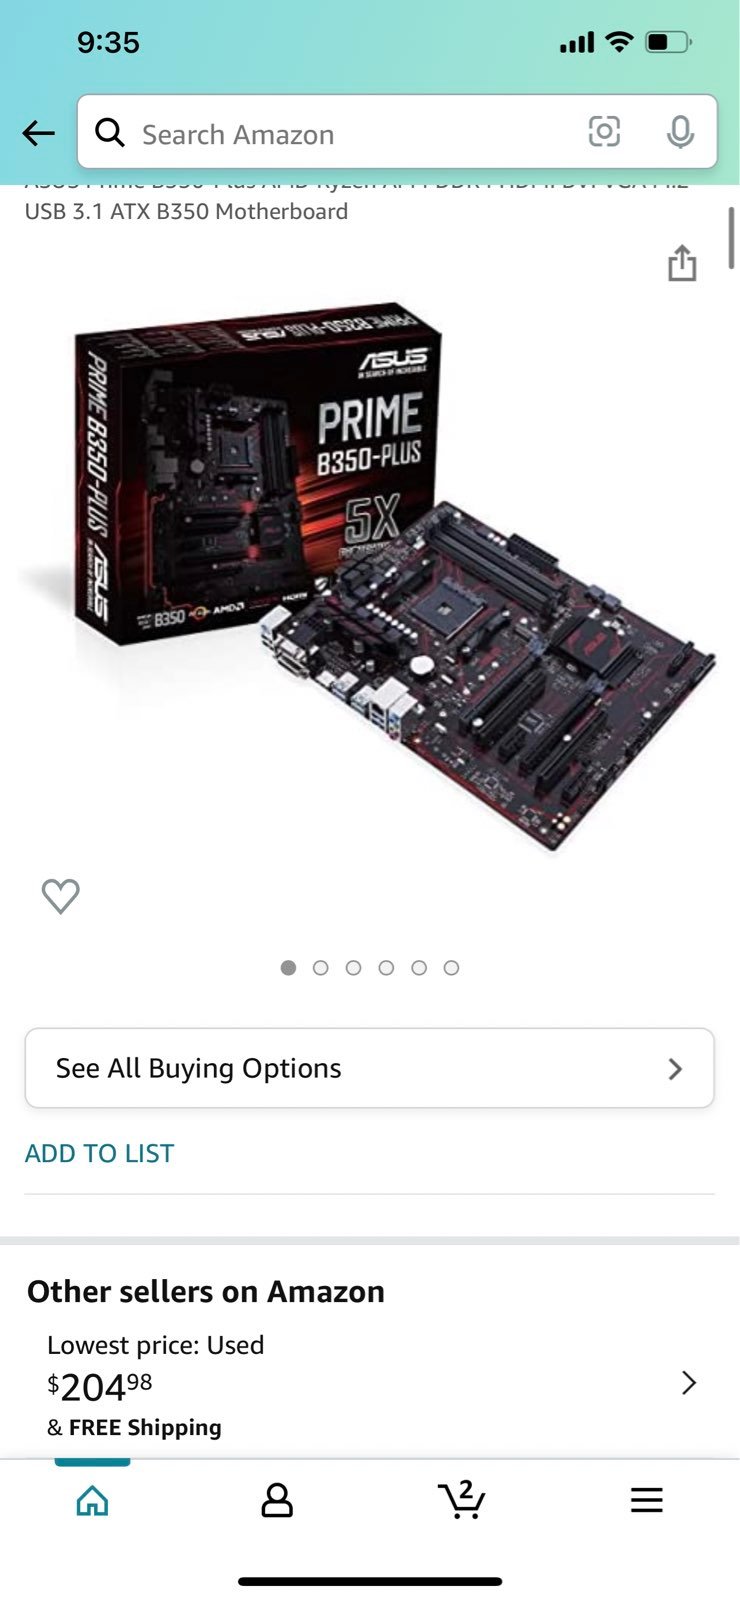Image resolution: width=740 pixels, height=1600 pixels.
Task: Tap the ASUS Prime B350-Plus product image
Action: 368,577
